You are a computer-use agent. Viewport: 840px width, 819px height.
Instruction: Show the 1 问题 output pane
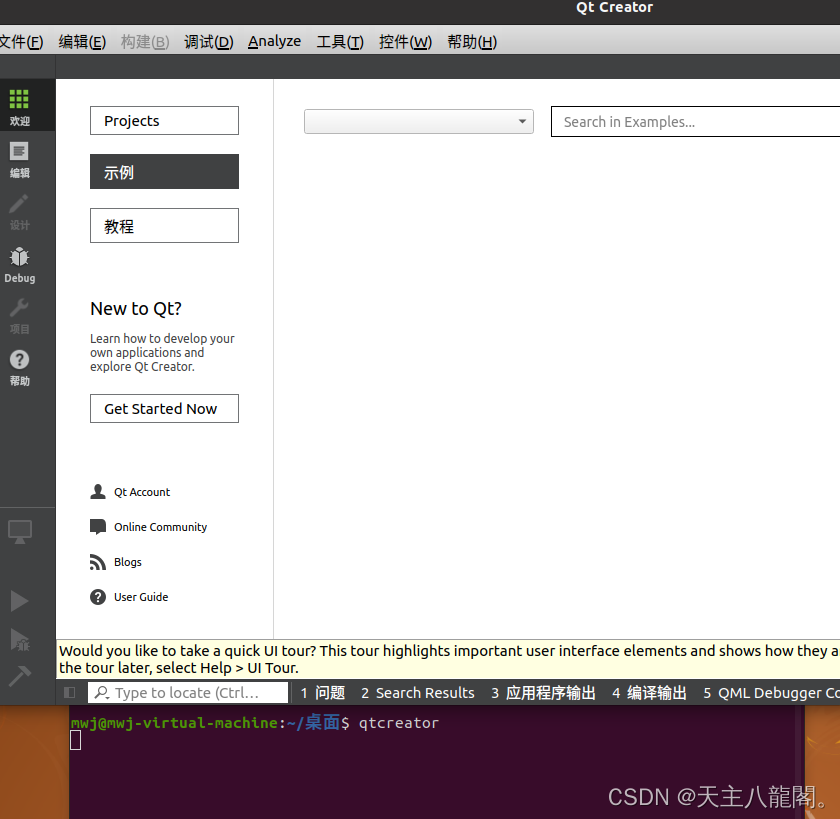pos(322,693)
